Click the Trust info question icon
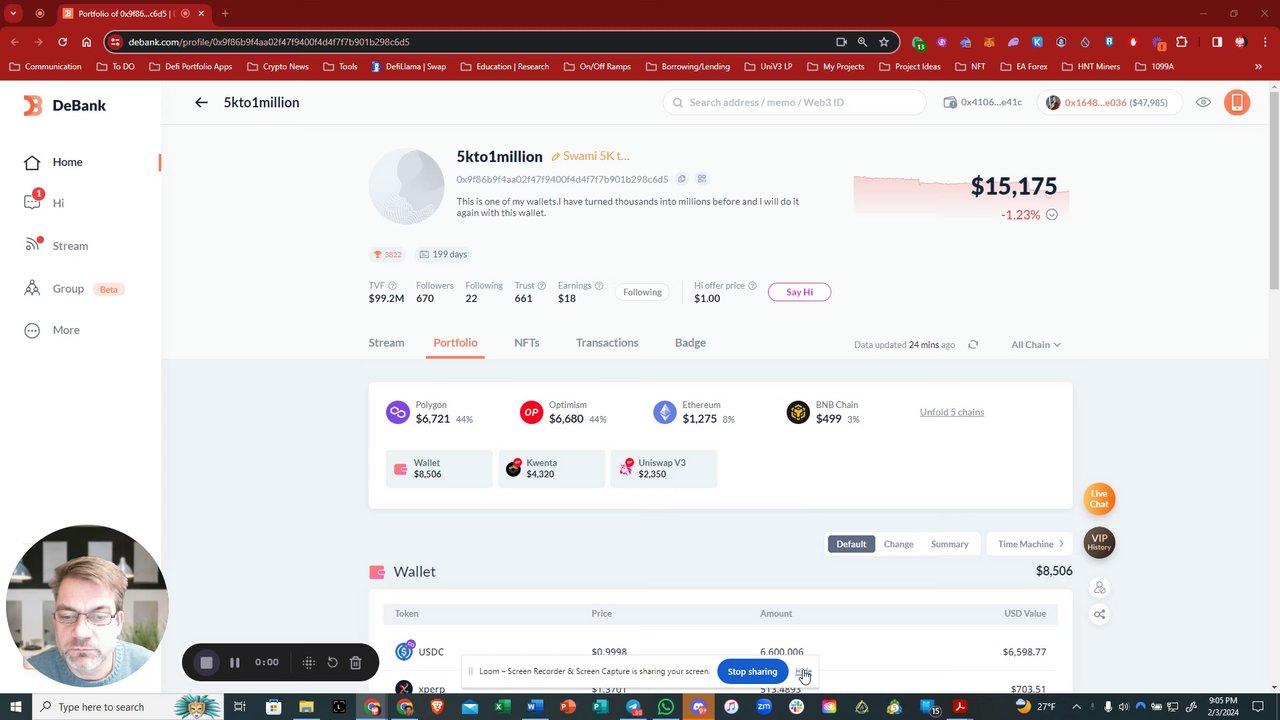This screenshot has height=720, width=1280. 542,286
